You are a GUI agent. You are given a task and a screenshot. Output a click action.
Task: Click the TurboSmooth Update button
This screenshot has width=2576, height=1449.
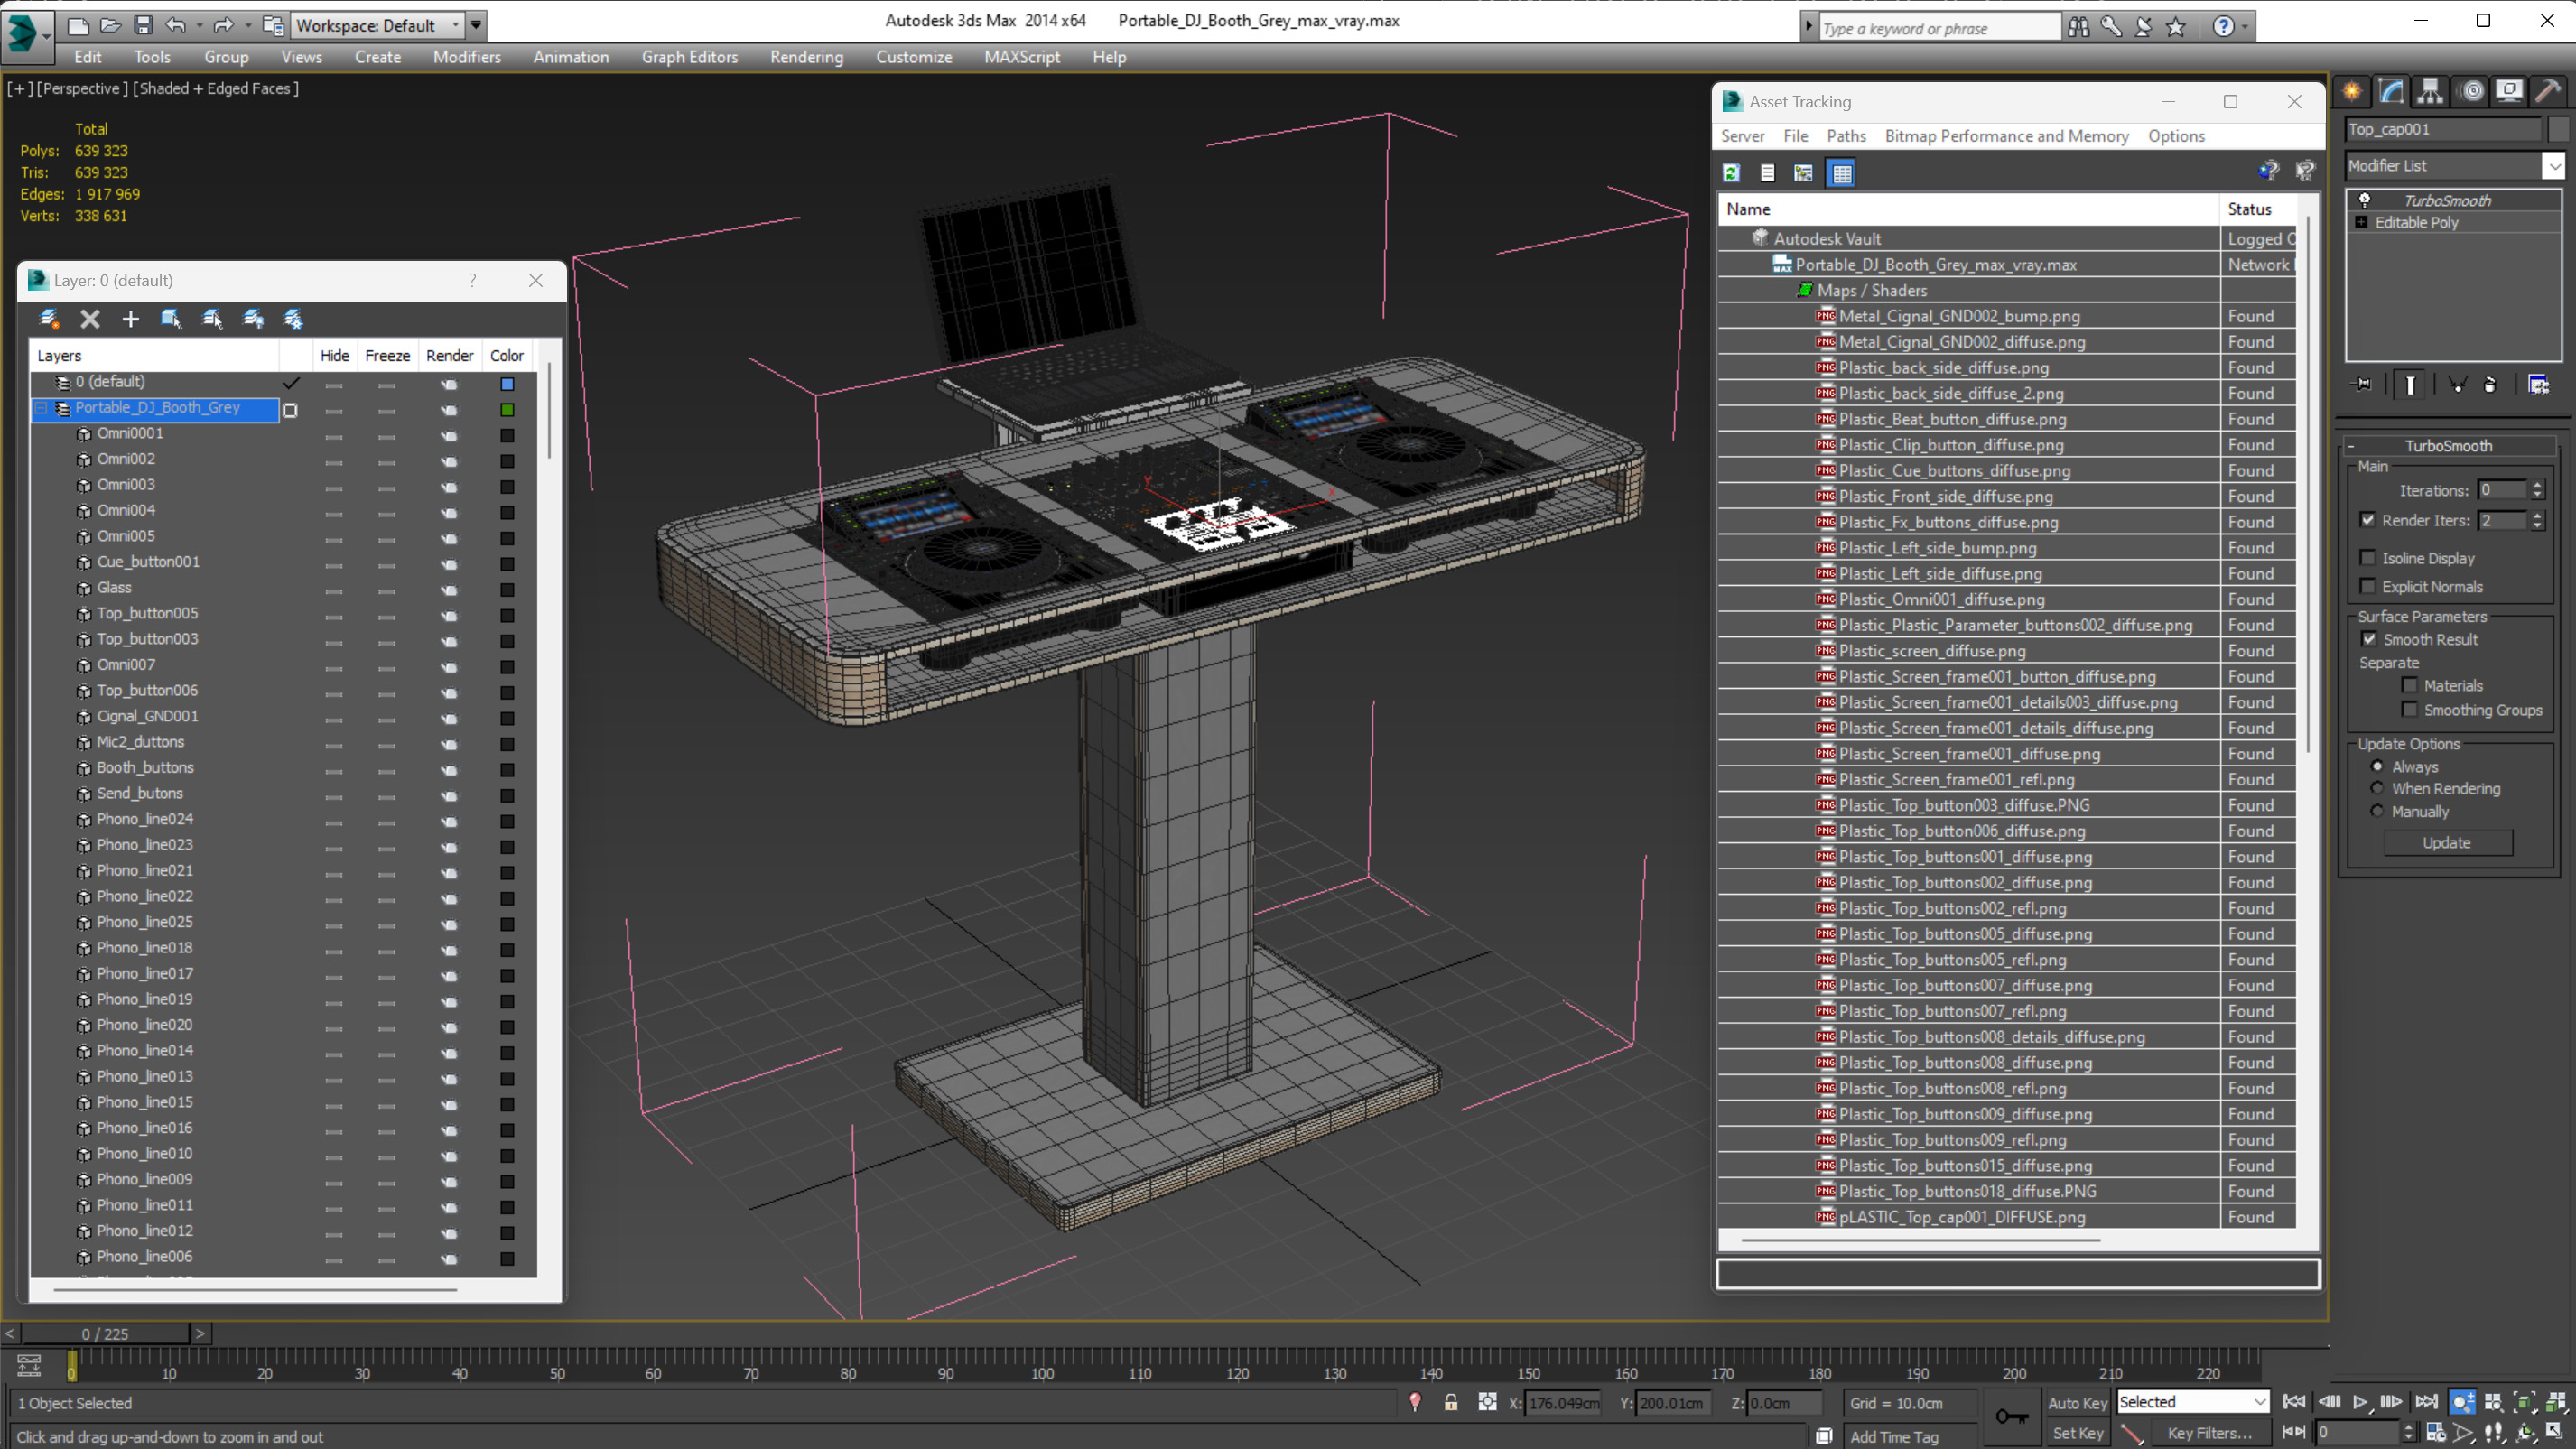click(x=2447, y=843)
